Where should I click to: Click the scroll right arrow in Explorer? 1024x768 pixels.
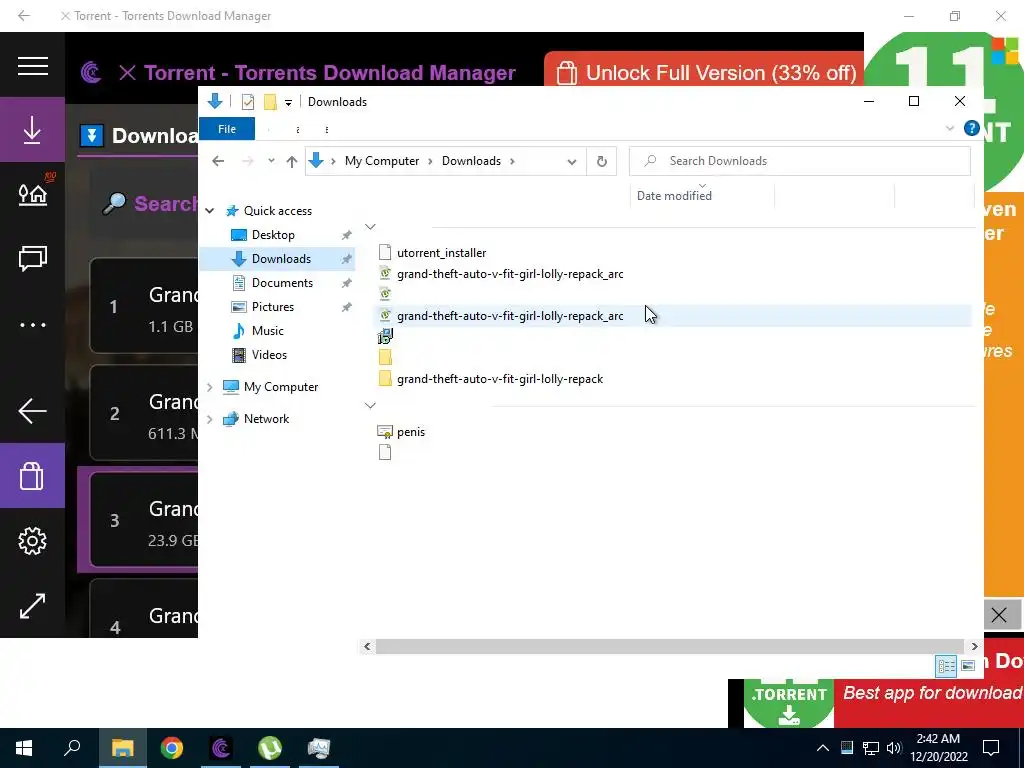coord(974,647)
